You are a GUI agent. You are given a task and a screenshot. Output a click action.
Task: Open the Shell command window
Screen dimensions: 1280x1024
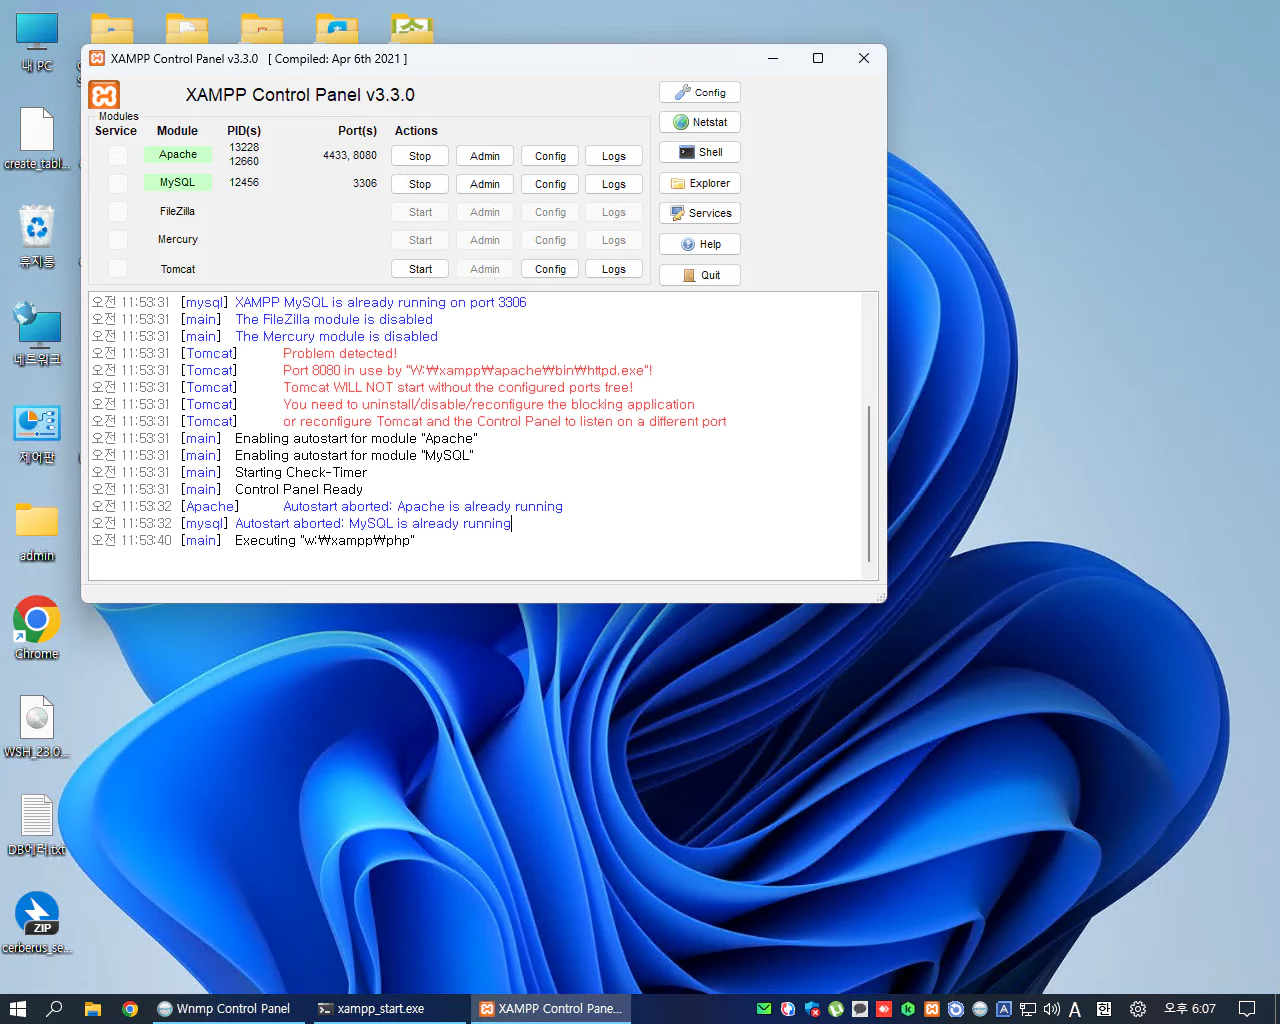[700, 152]
